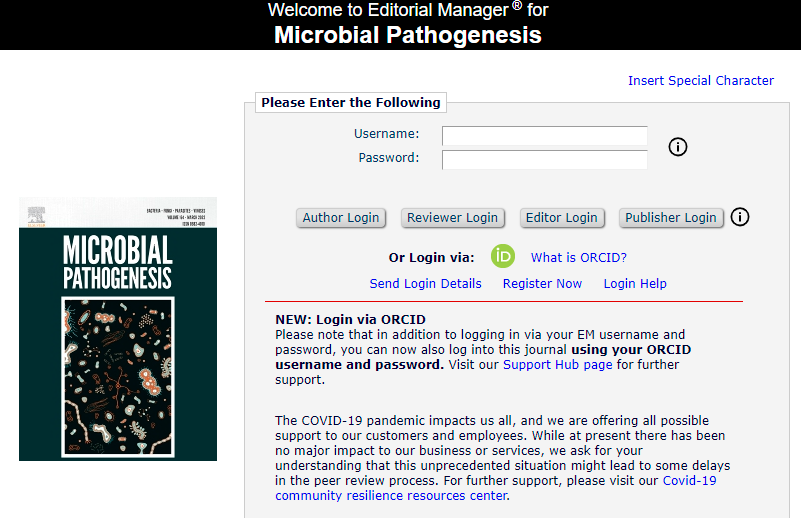
Task: Sign in using the Reviewer Login button
Action: [452, 218]
